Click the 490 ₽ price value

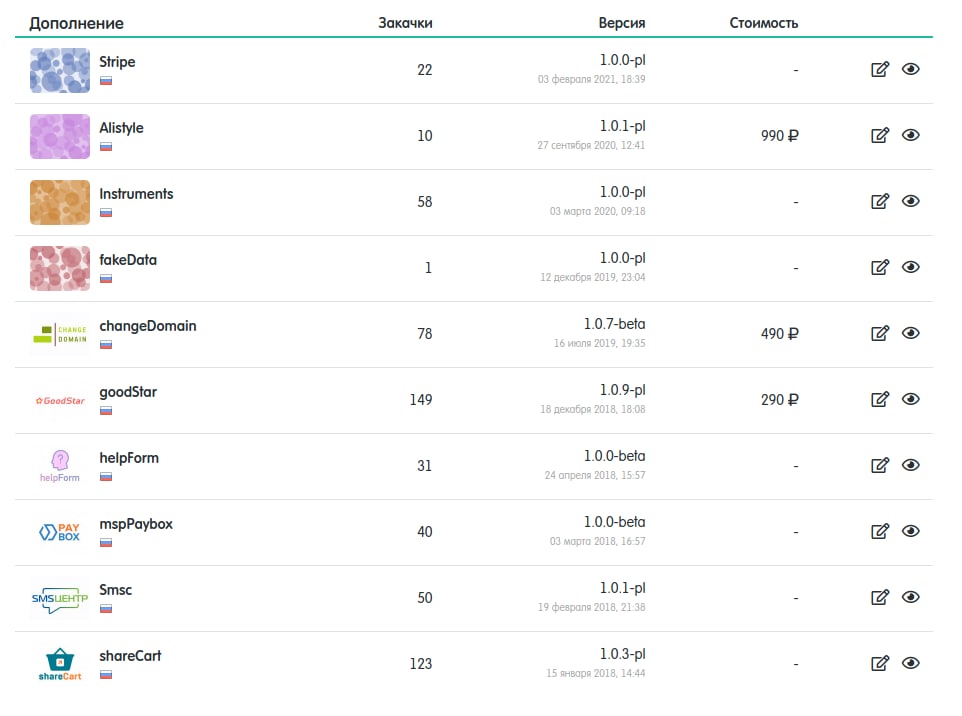tap(780, 334)
